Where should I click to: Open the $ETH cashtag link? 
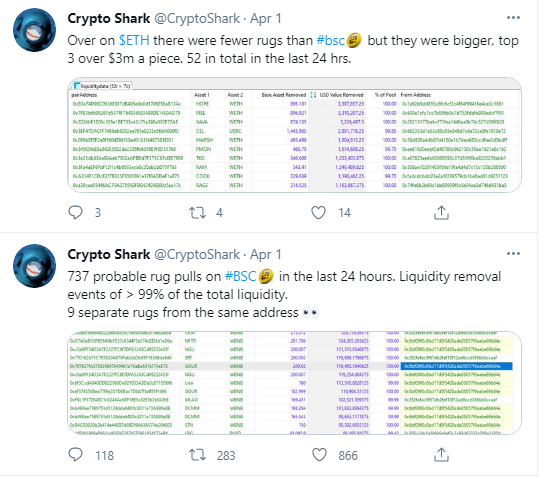pyautogui.click(x=134, y=40)
